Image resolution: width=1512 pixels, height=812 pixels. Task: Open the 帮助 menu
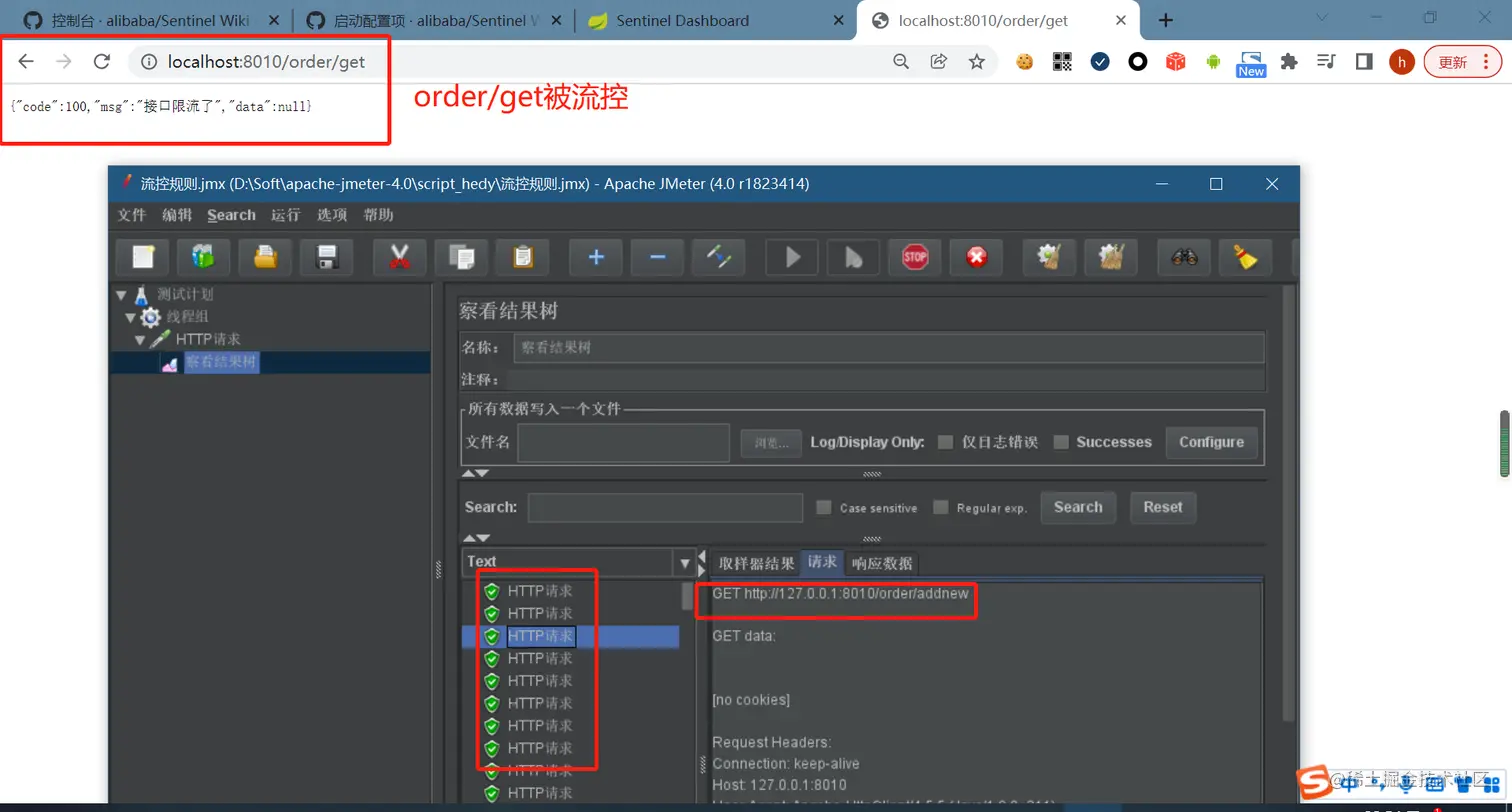378,215
